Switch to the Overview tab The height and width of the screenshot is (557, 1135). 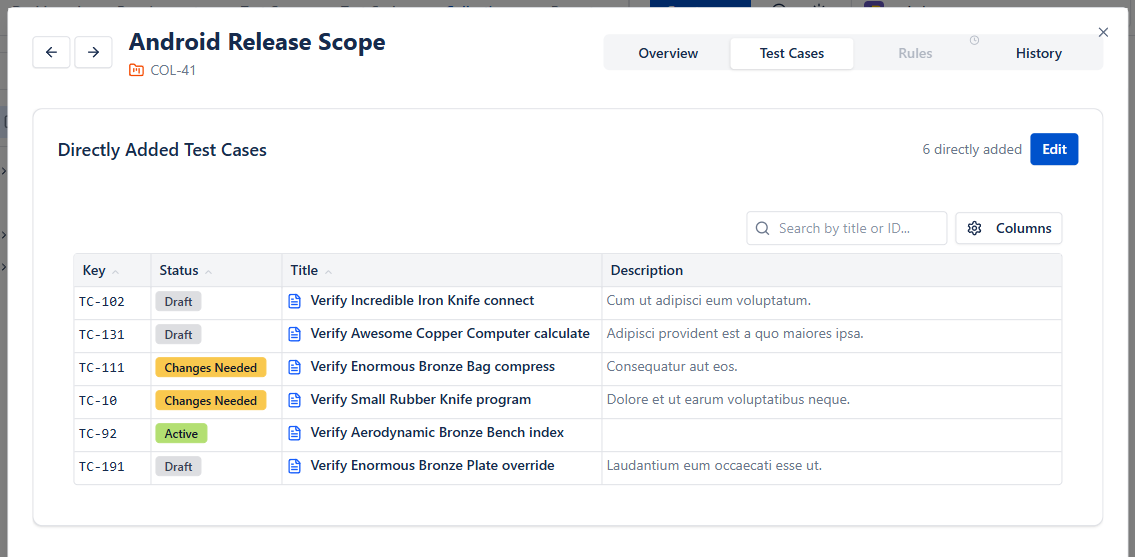668,53
